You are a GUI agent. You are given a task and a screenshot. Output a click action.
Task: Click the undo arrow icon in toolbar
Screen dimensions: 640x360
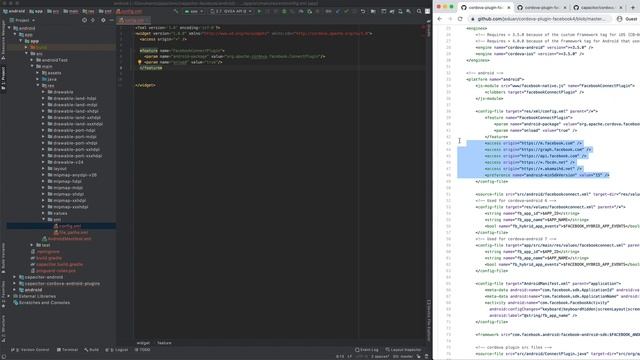pyautogui.click(x=363, y=11)
